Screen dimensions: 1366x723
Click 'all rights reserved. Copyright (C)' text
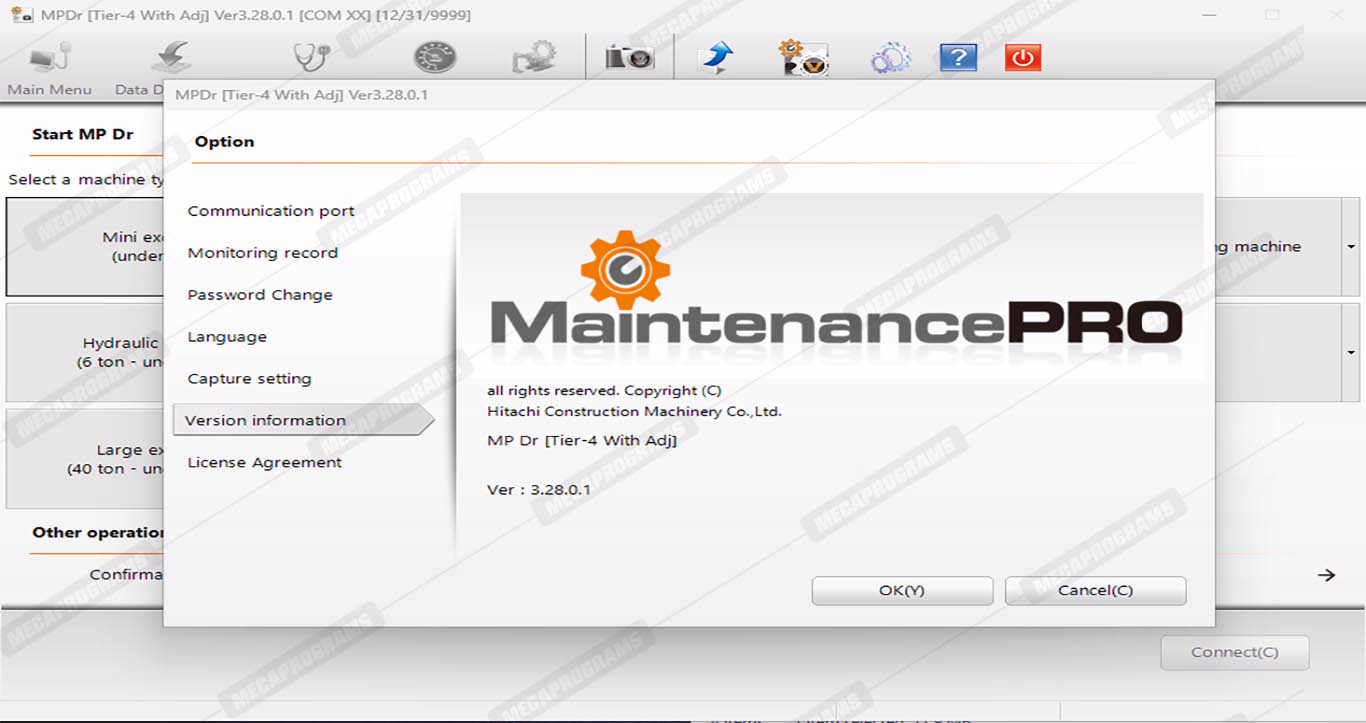(x=604, y=391)
